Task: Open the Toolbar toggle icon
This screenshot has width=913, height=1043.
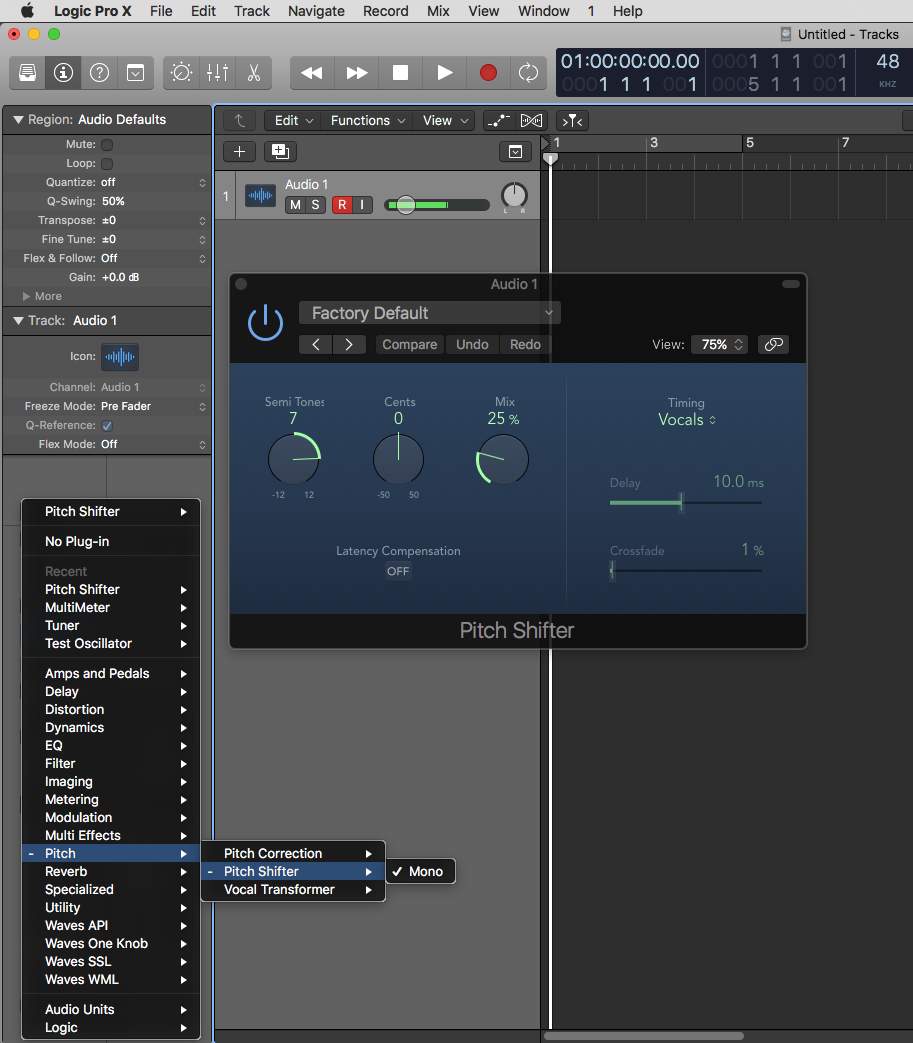Action: coord(135,73)
